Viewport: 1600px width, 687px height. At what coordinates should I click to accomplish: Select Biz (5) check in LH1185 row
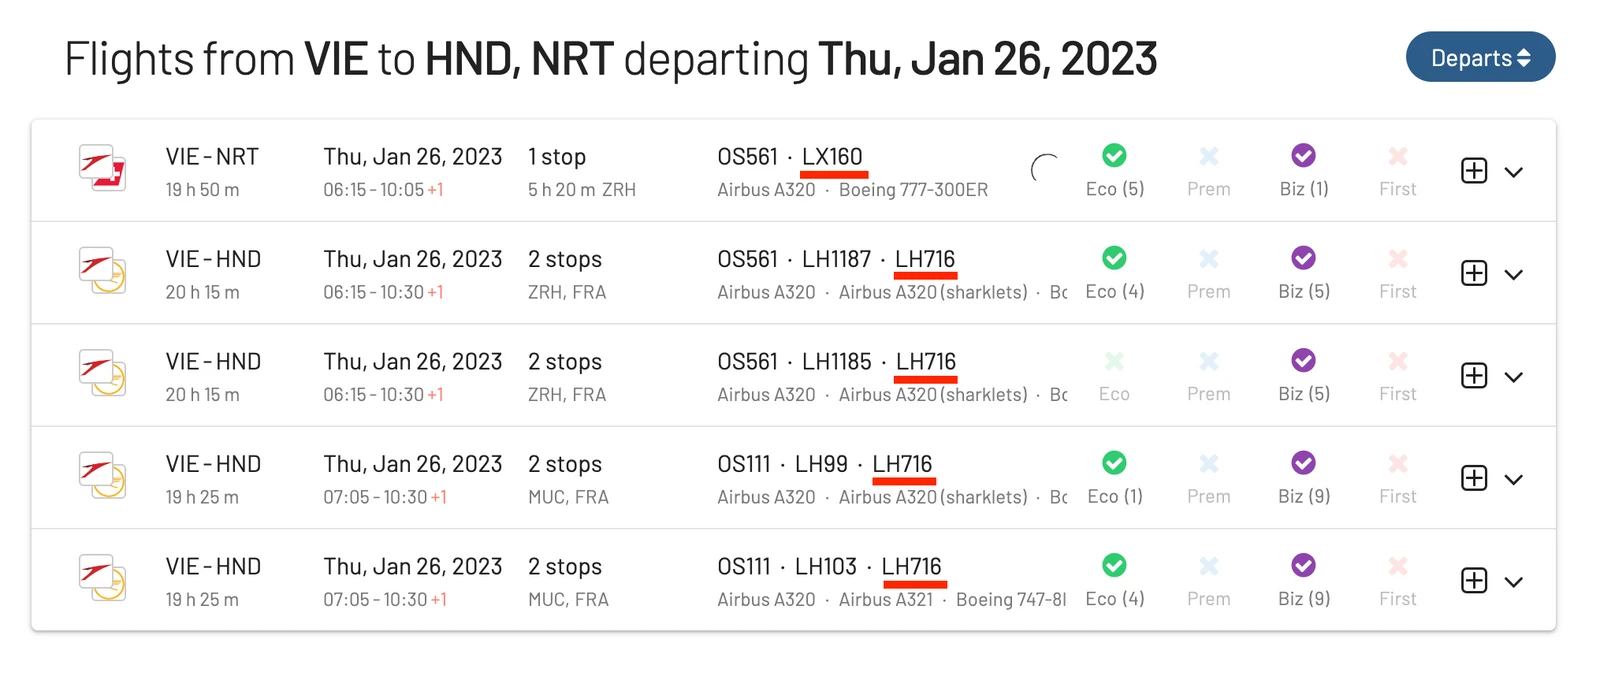point(1303,360)
